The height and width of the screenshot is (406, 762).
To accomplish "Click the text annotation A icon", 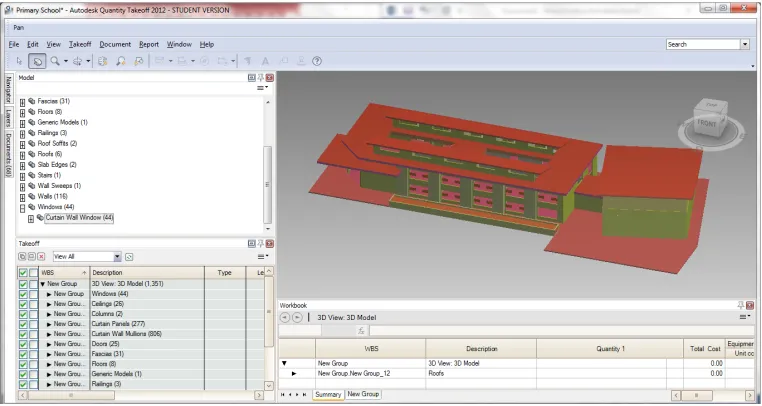I will pyautogui.click(x=265, y=61).
